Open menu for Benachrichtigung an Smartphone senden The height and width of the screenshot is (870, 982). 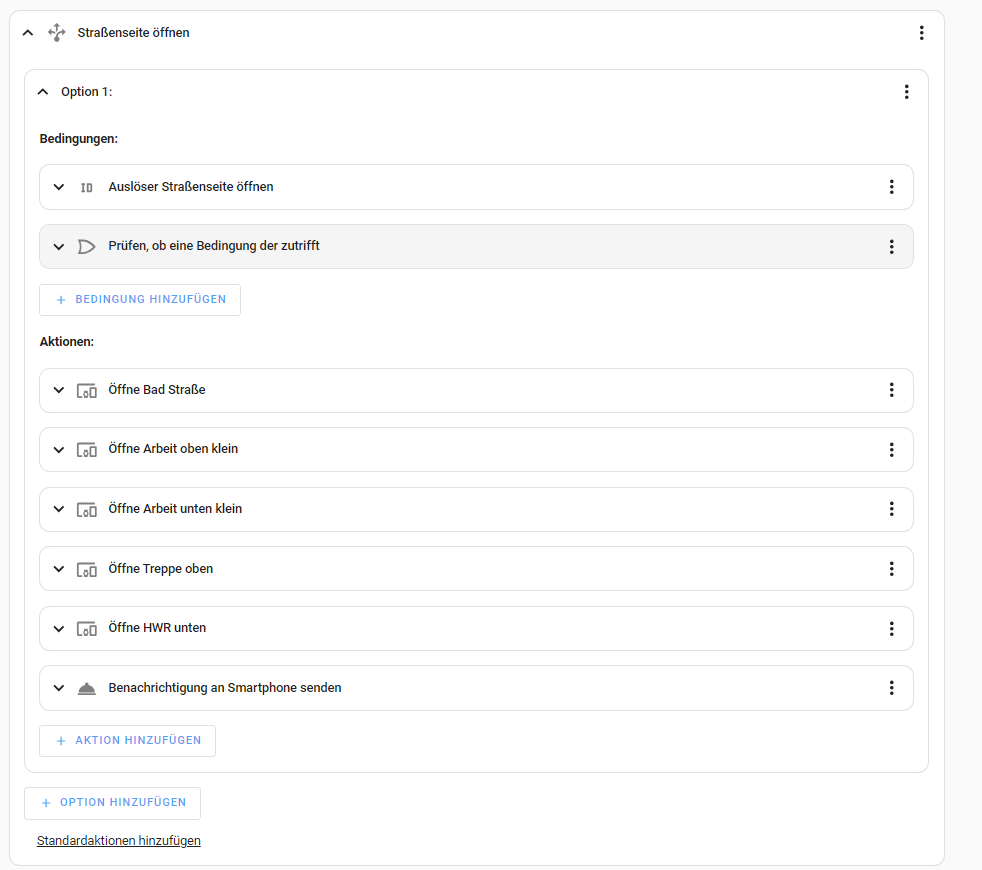pos(891,688)
